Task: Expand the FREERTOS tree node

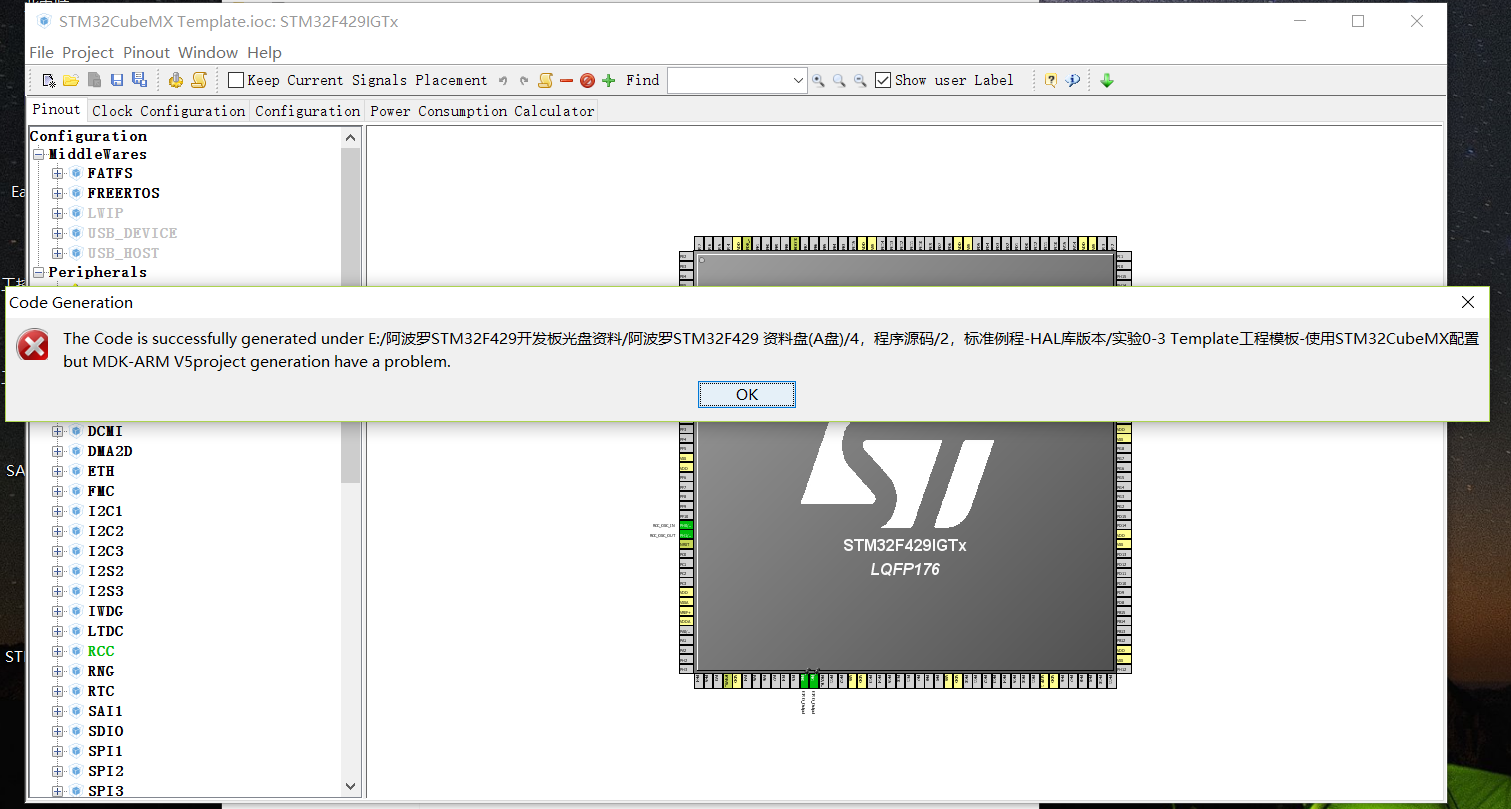Action: pyautogui.click(x=57, y=193)
